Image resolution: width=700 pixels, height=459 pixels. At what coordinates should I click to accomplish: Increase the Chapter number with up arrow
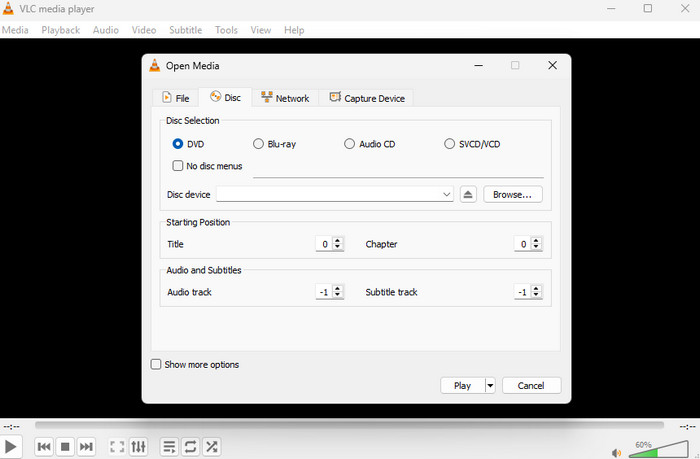point(536,240)
